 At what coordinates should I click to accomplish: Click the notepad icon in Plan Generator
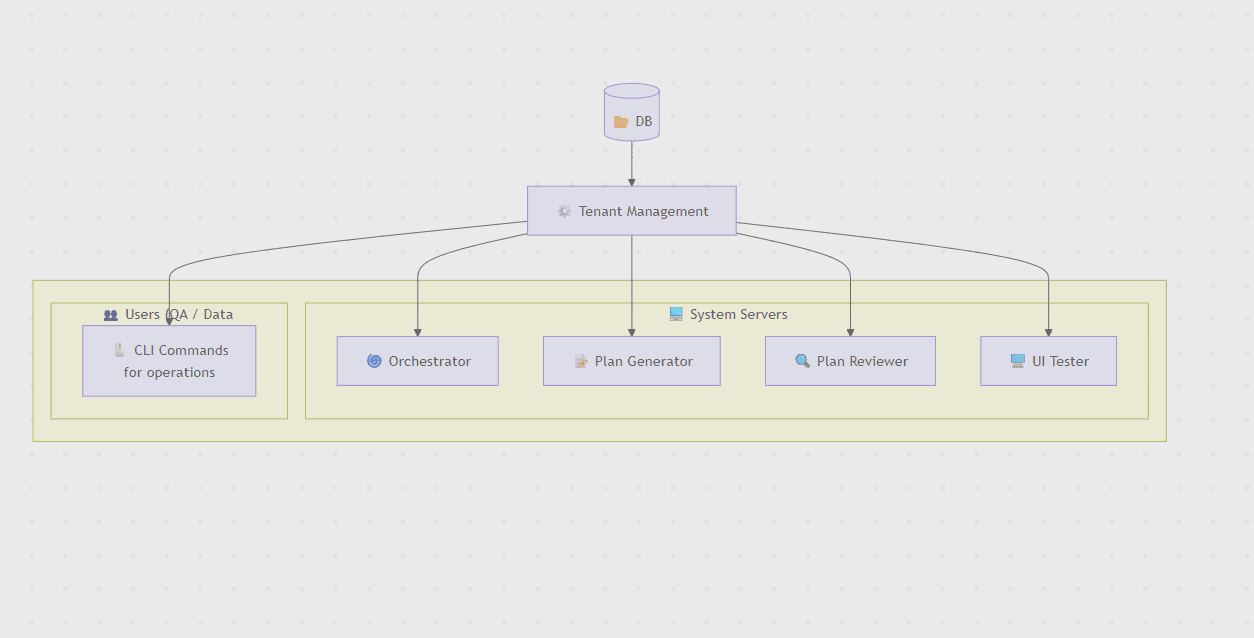coord(581,361)
